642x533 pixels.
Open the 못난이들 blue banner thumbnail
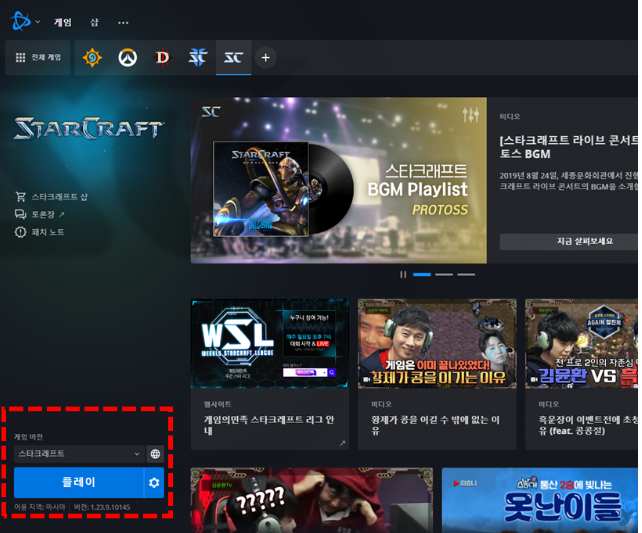(x=540, y=500)
